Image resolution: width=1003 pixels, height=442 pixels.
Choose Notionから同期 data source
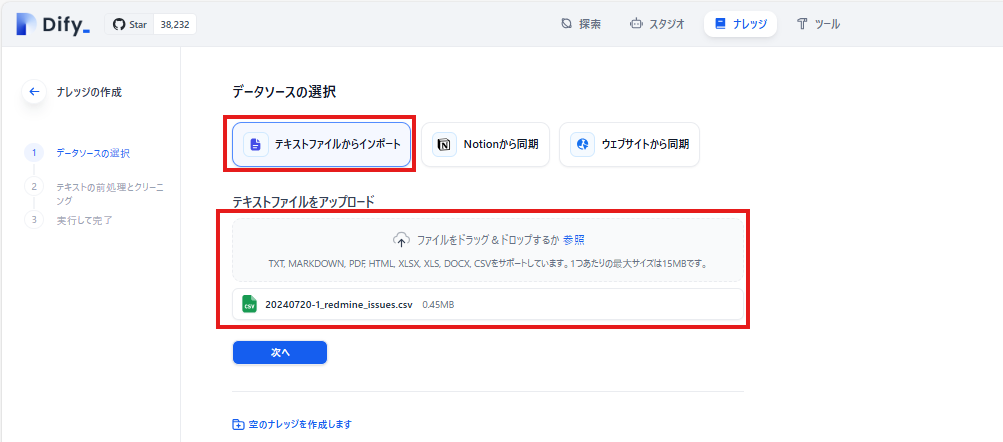[485, 145]
